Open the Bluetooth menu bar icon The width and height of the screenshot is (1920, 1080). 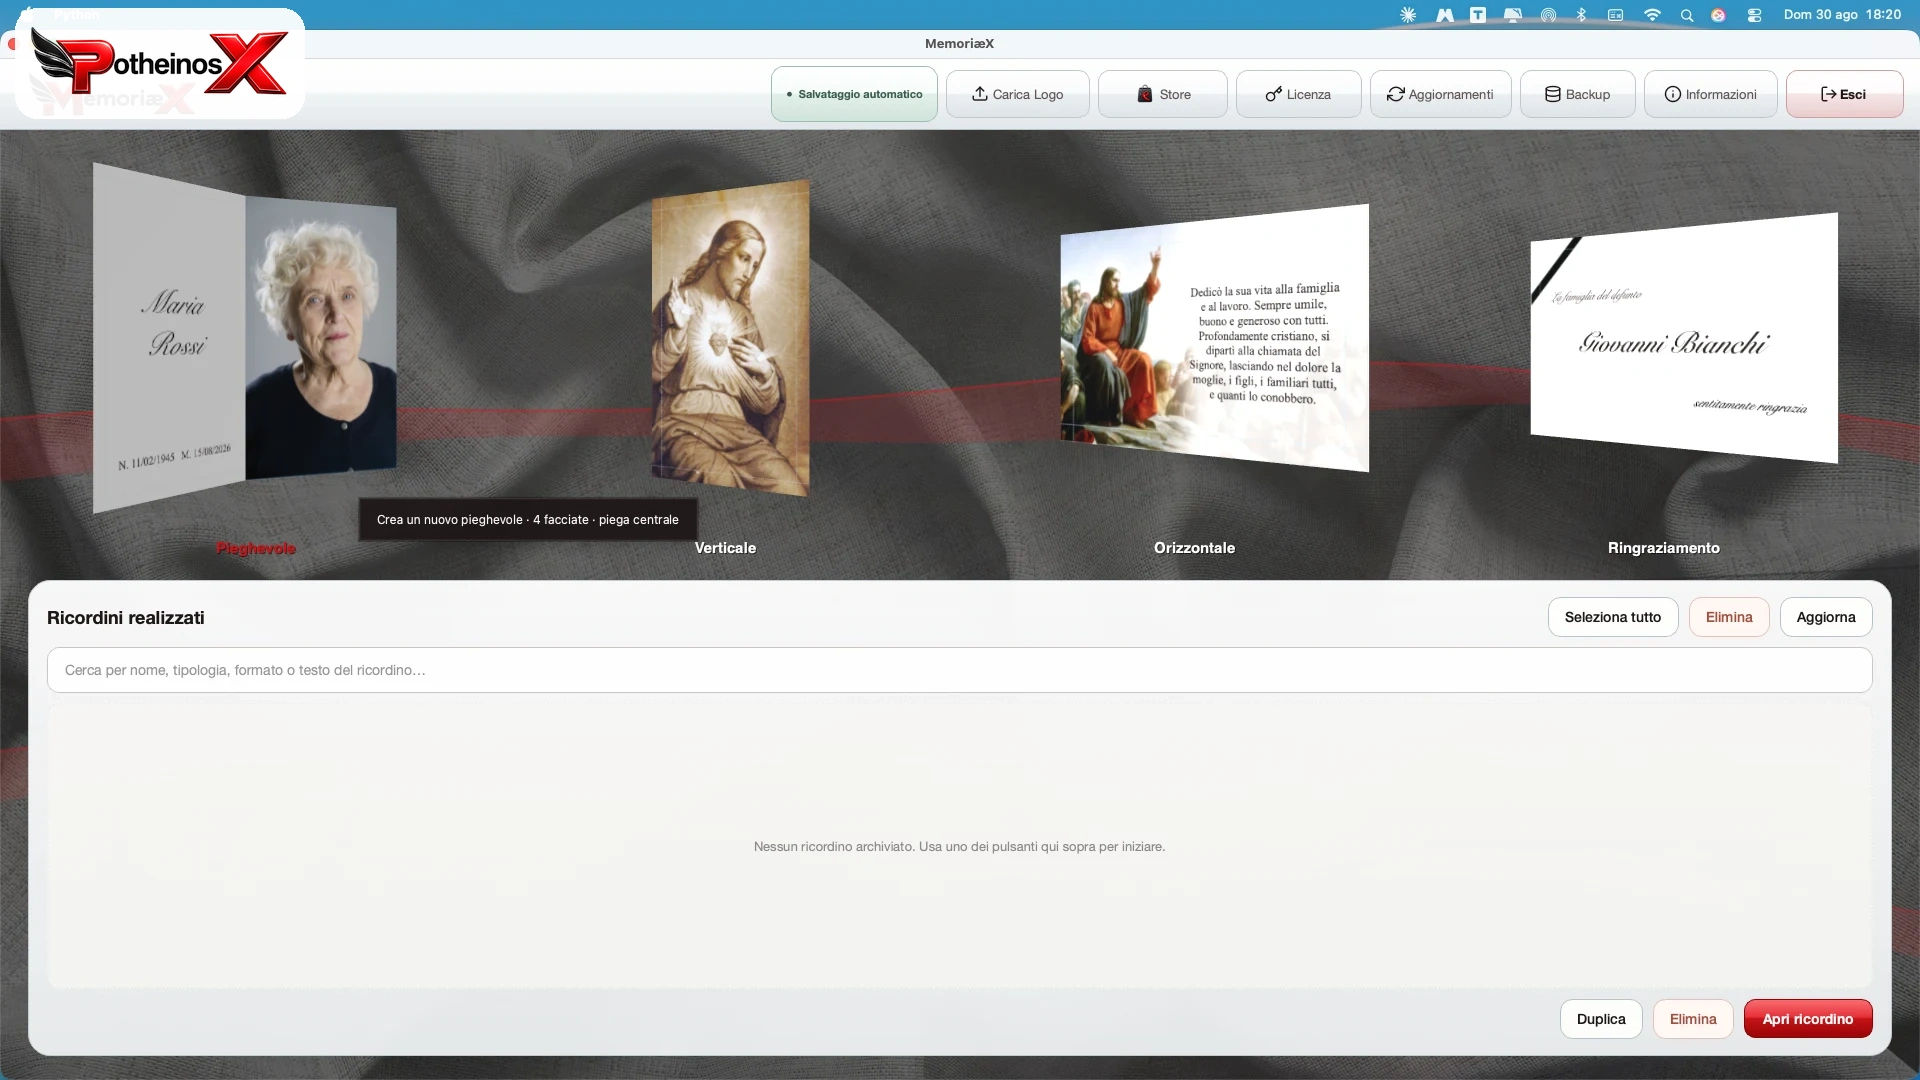coord(1581,15)
